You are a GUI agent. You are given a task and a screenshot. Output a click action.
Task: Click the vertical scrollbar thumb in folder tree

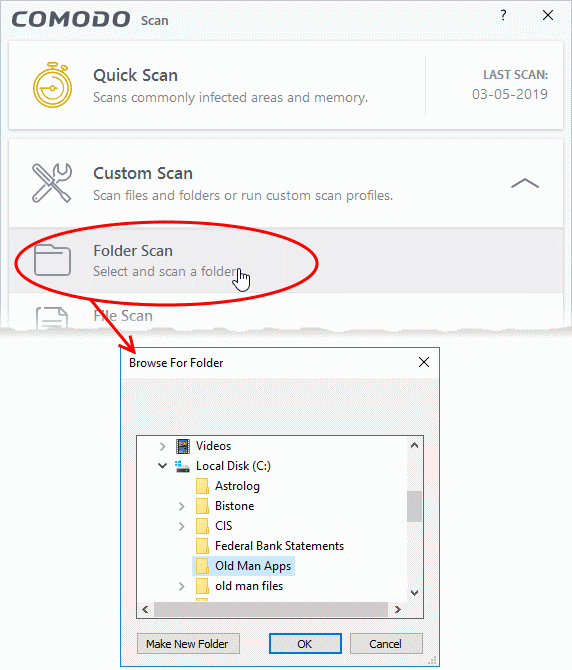(414, 507)
